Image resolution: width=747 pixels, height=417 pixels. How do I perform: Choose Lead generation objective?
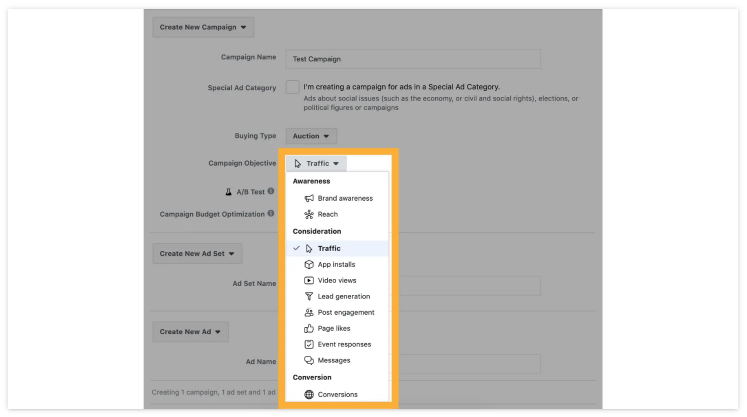[337, 296]
